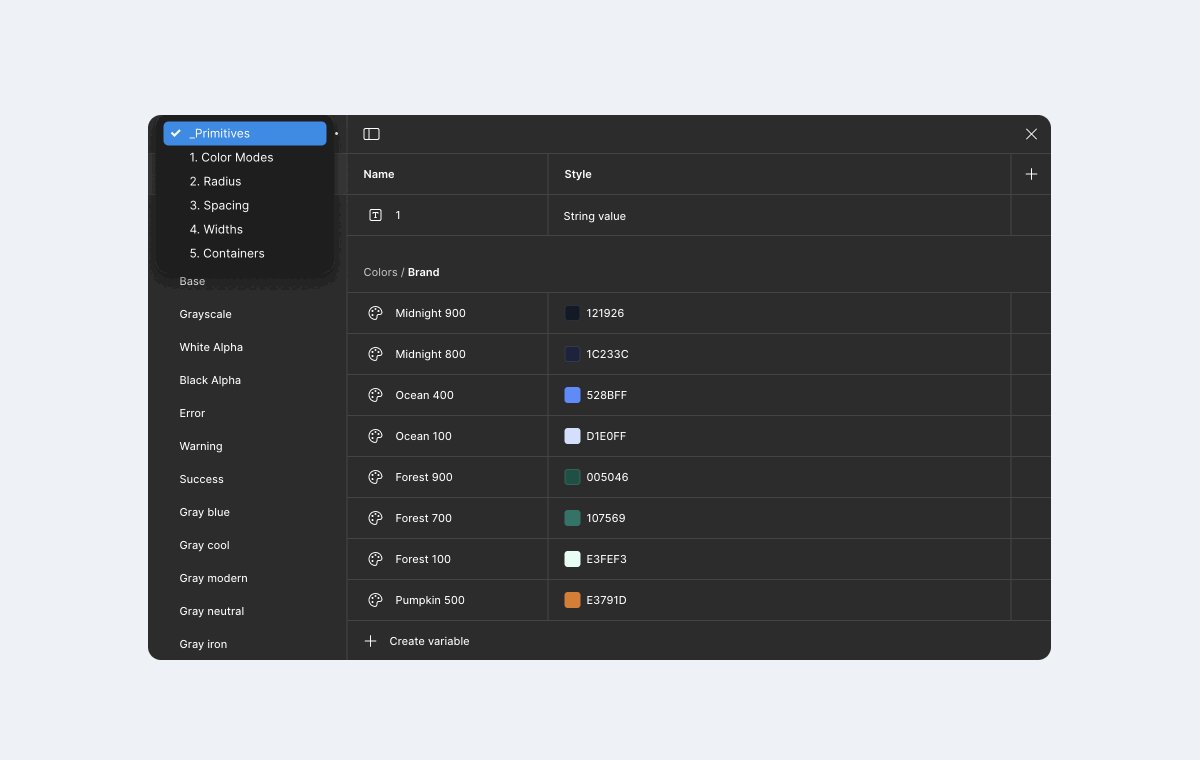Click the palette icon next to Forest 900
Viewport: 1200px width, 760px height.
[x=375, y=477]
